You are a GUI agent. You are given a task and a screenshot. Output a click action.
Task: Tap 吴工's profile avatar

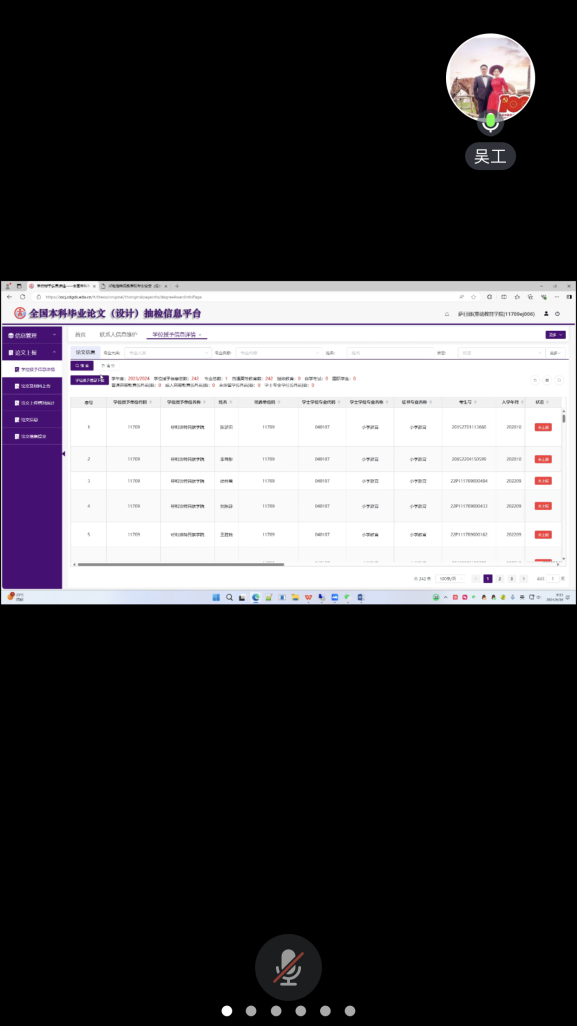click(491, 78)
